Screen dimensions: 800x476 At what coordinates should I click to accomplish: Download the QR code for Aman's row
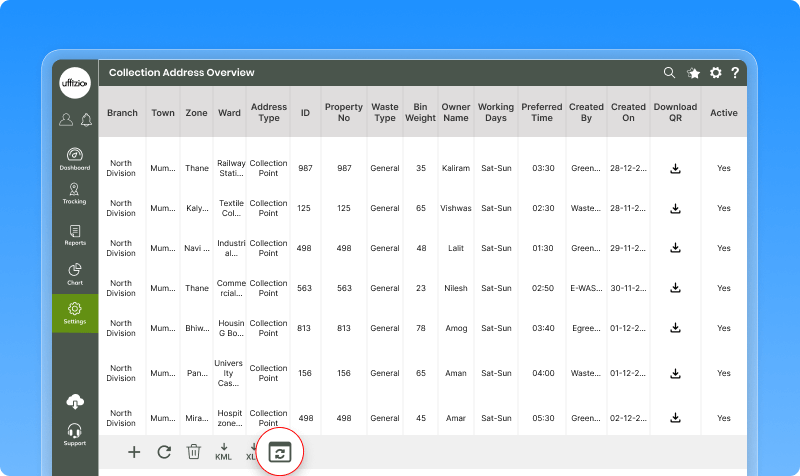(675, 372)
